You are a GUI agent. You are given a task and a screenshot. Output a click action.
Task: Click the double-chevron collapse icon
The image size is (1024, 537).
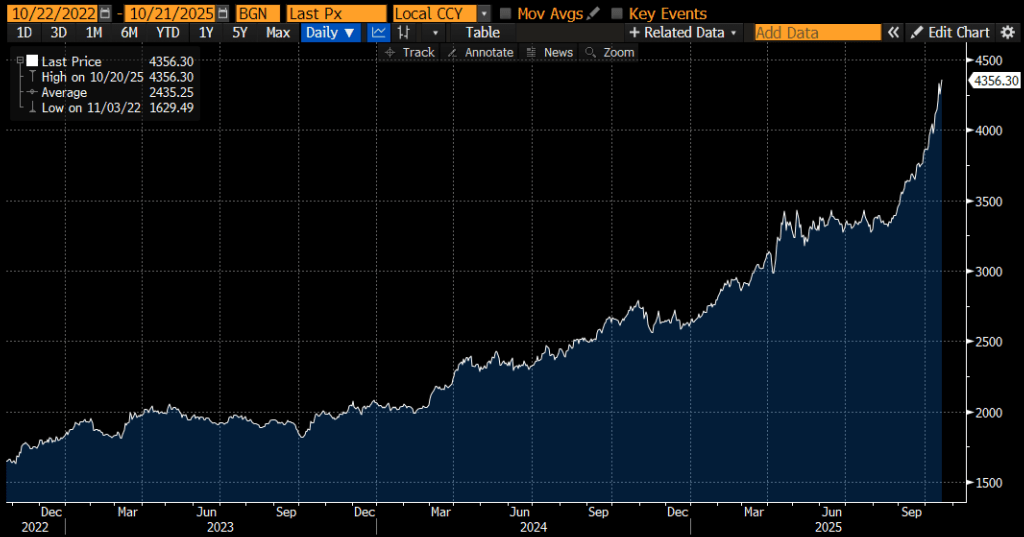tap(893, 33)
